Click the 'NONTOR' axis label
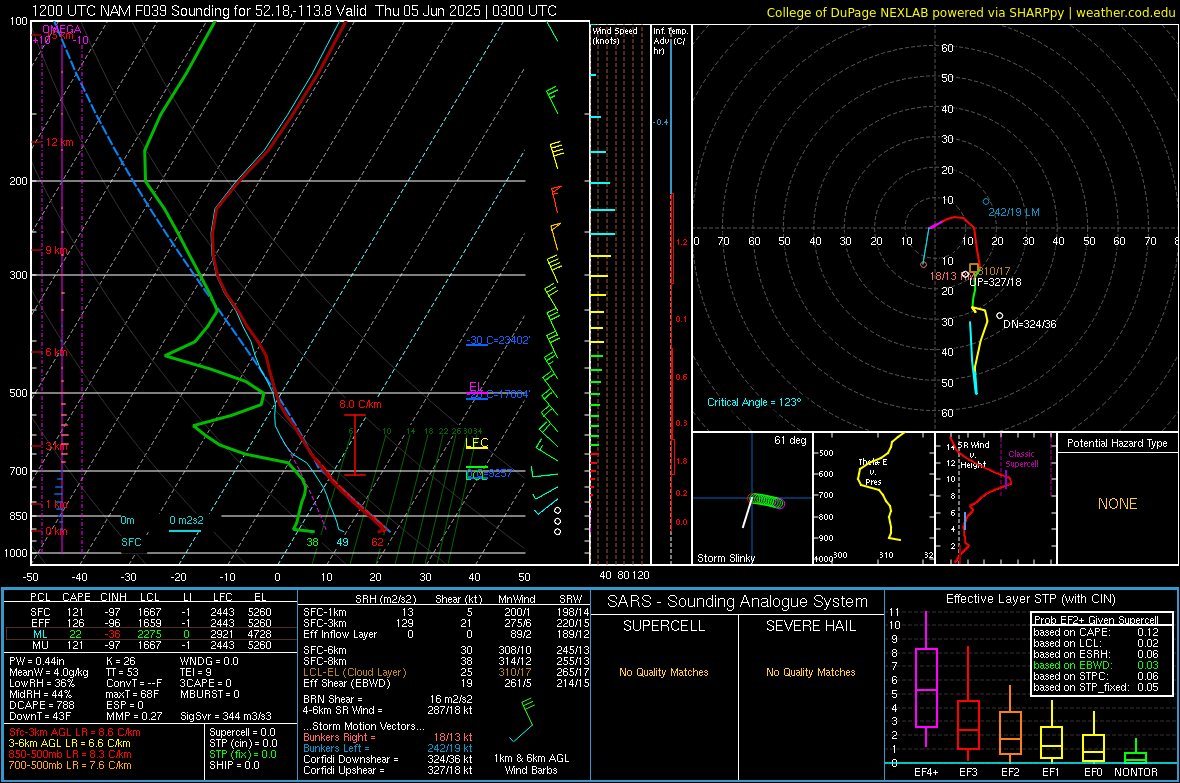The width and height of the screenshot is (1180, 783). [x=1136, y=772]
